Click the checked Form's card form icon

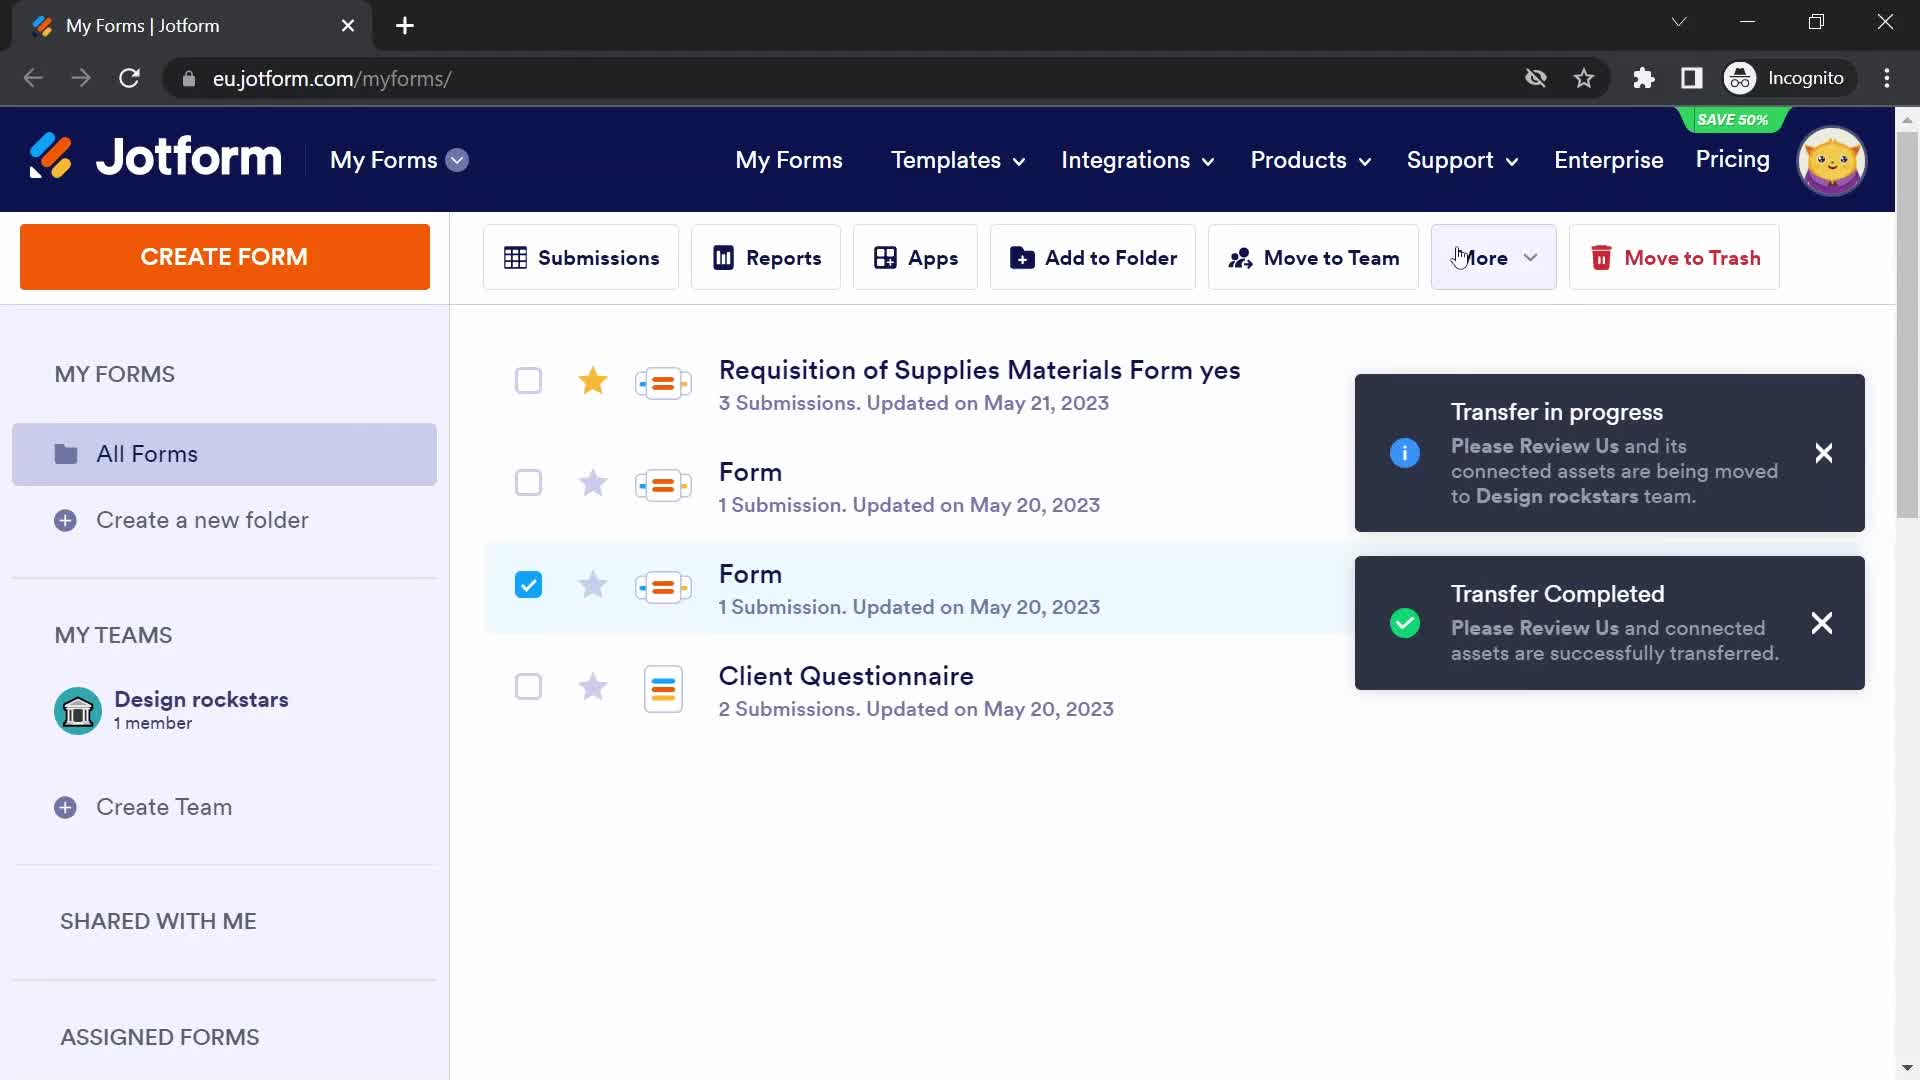point(663,587)
